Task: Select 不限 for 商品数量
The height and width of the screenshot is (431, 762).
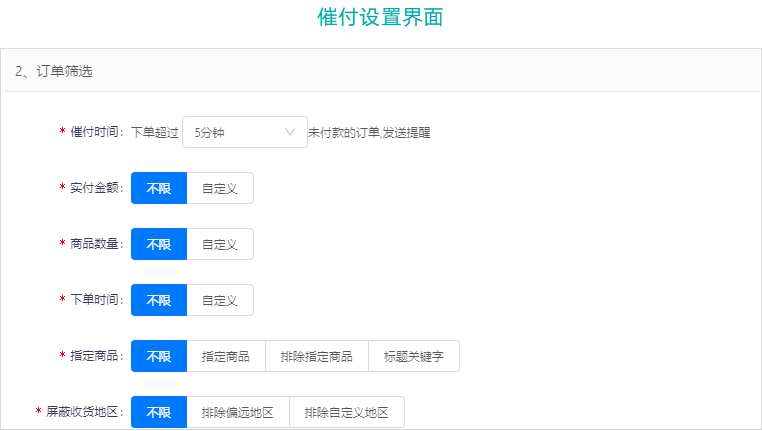Action: (x=159, y=244)
